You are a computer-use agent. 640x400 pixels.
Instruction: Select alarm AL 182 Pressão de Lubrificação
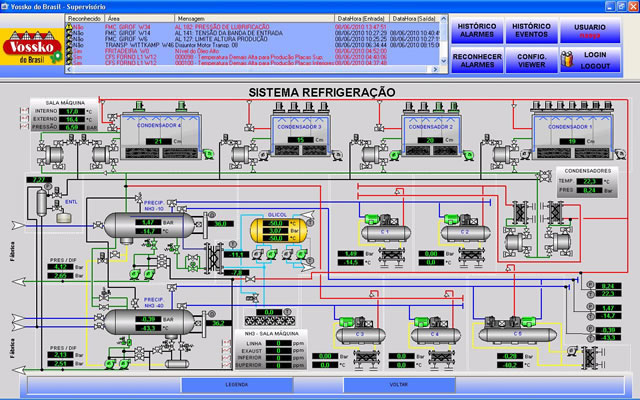253,27
